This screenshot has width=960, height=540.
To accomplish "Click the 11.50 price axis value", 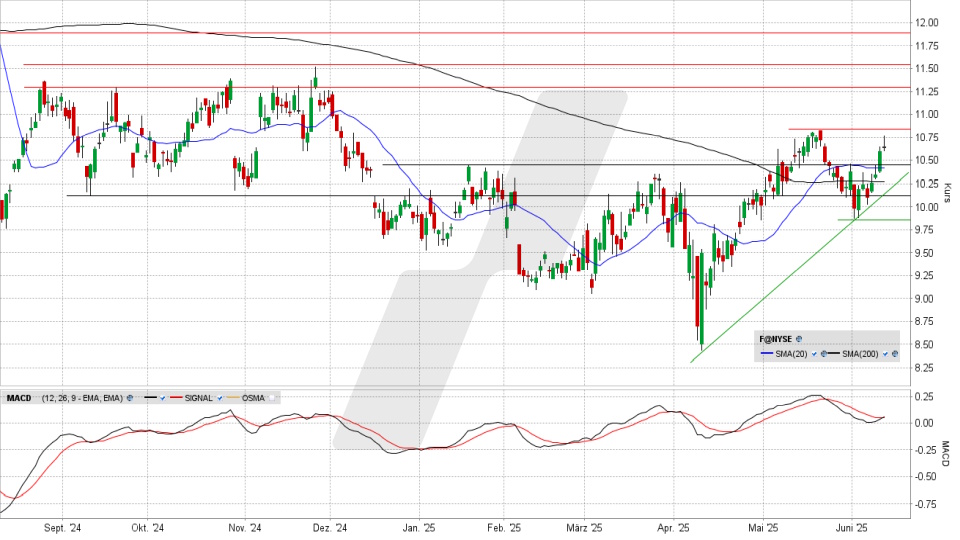I will 926,69.
